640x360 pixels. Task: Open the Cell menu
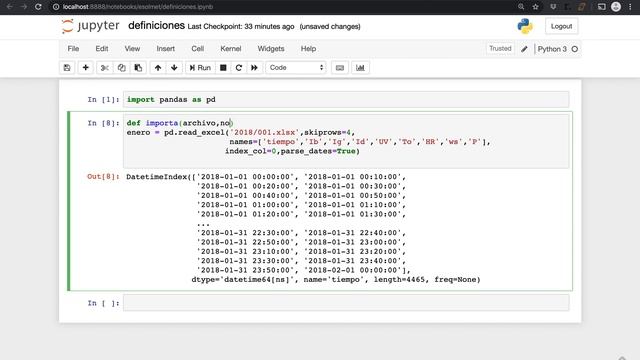click(198, 49)
